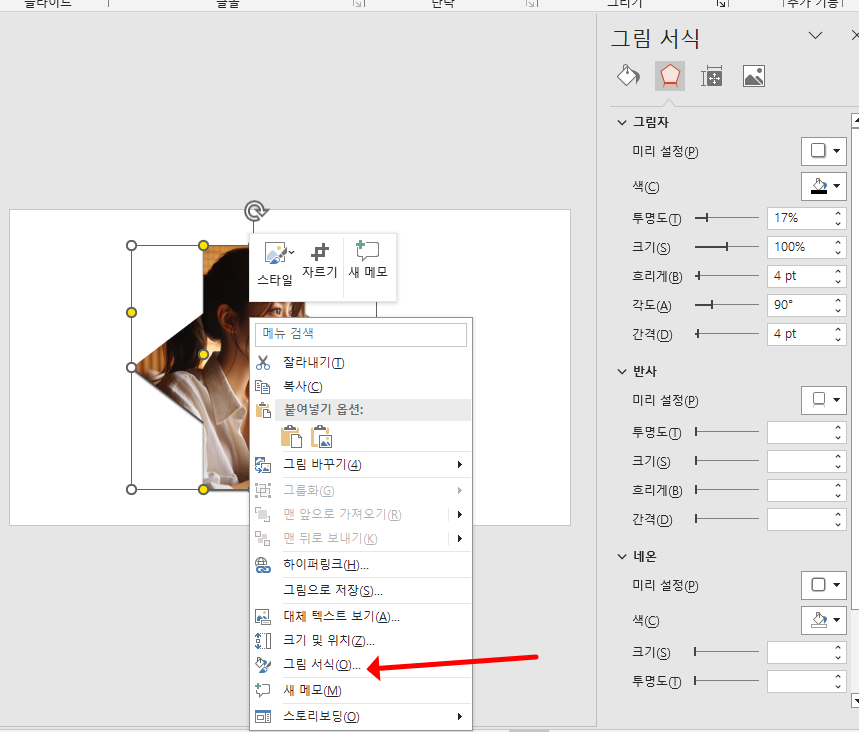The image size is (859, 732).
Task: Open the 반사 미리 설정 preset dropdown
Action: tap(824, 400)
